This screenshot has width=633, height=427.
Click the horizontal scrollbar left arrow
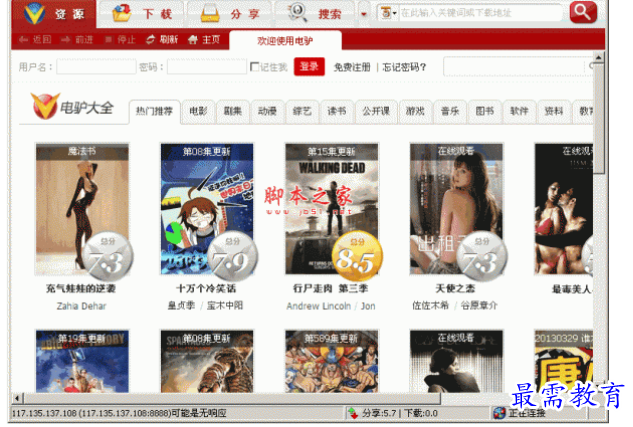pos(17,398)
